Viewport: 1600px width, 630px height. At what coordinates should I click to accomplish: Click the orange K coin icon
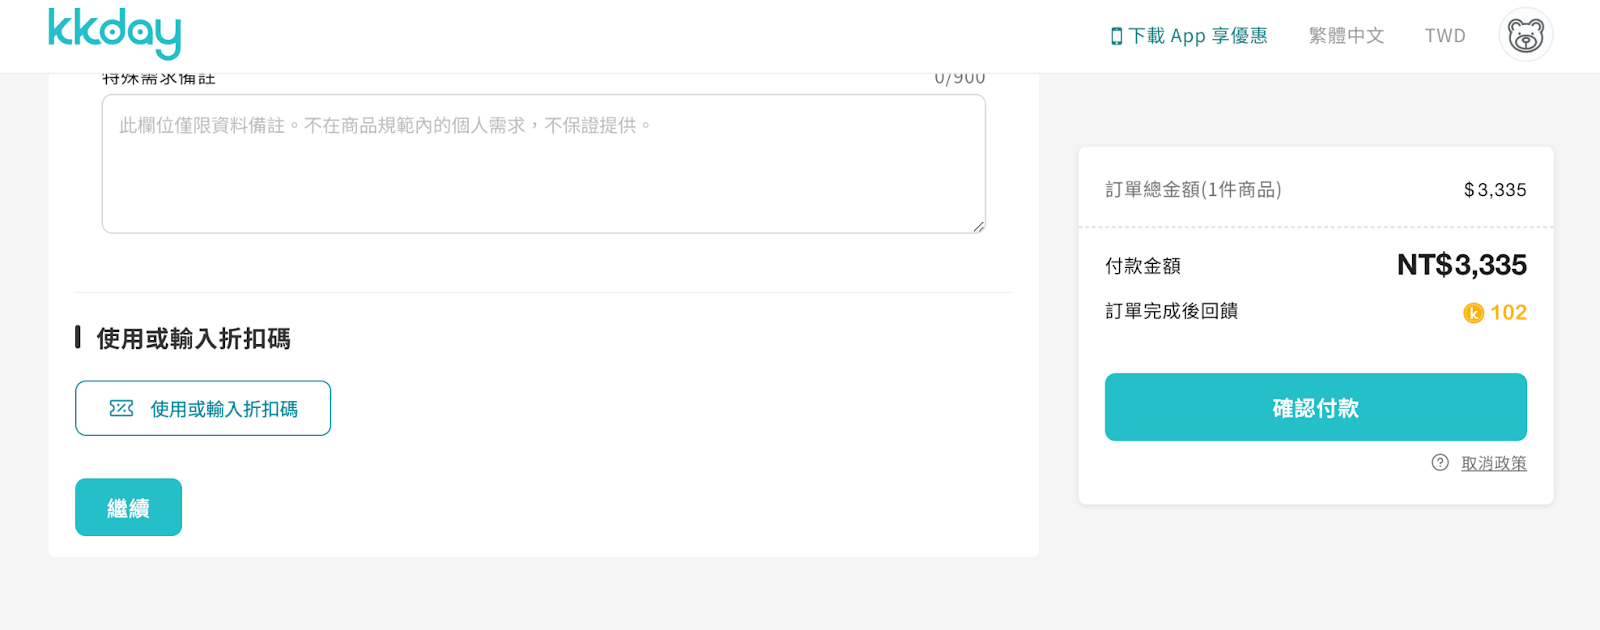1473,313
